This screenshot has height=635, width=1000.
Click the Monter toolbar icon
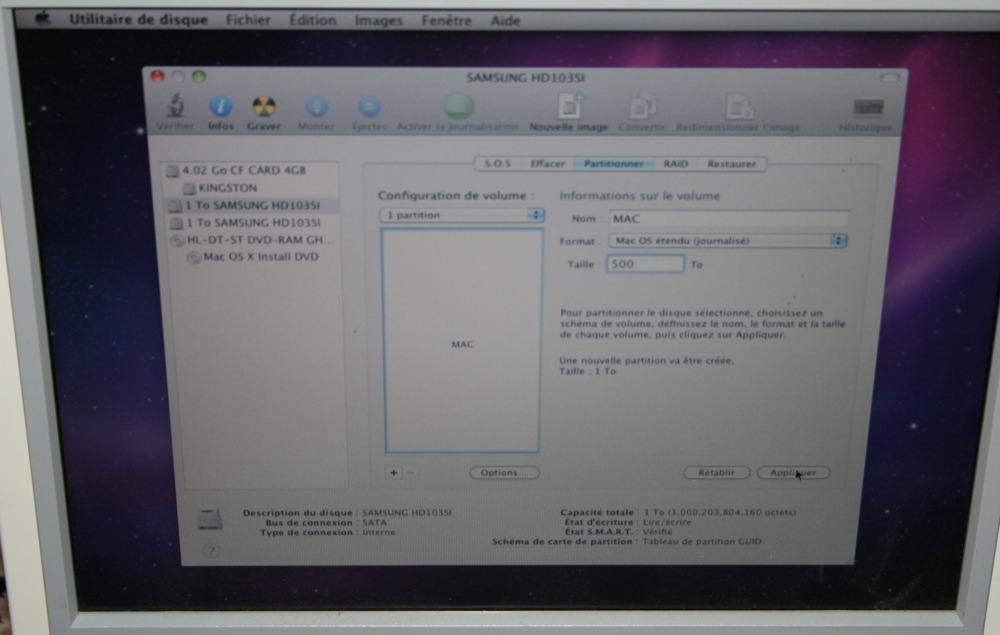316,106
